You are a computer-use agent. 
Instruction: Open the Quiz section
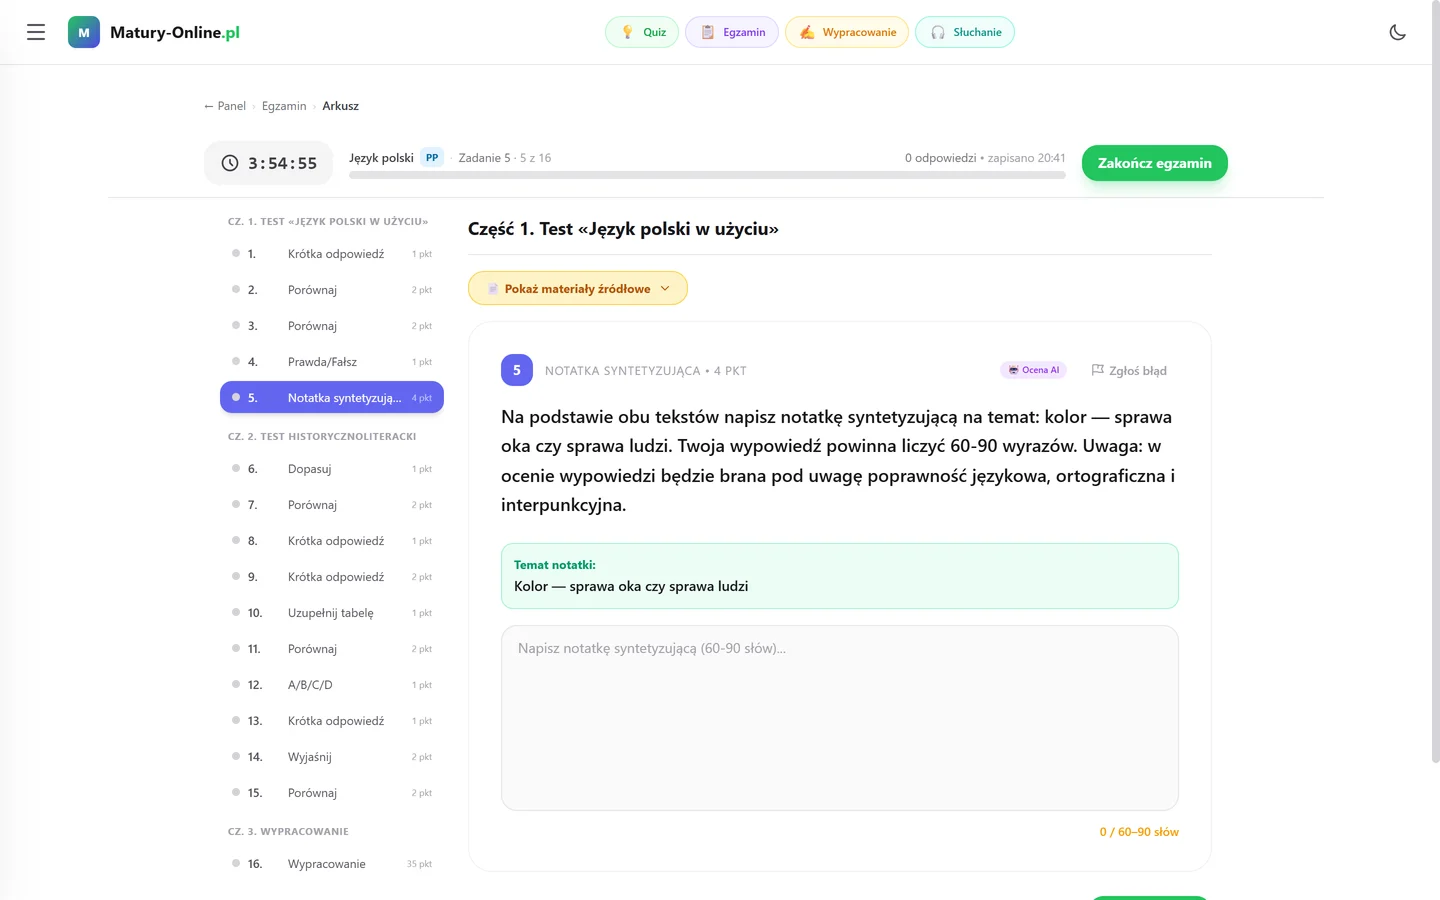[x=642, y=32]
